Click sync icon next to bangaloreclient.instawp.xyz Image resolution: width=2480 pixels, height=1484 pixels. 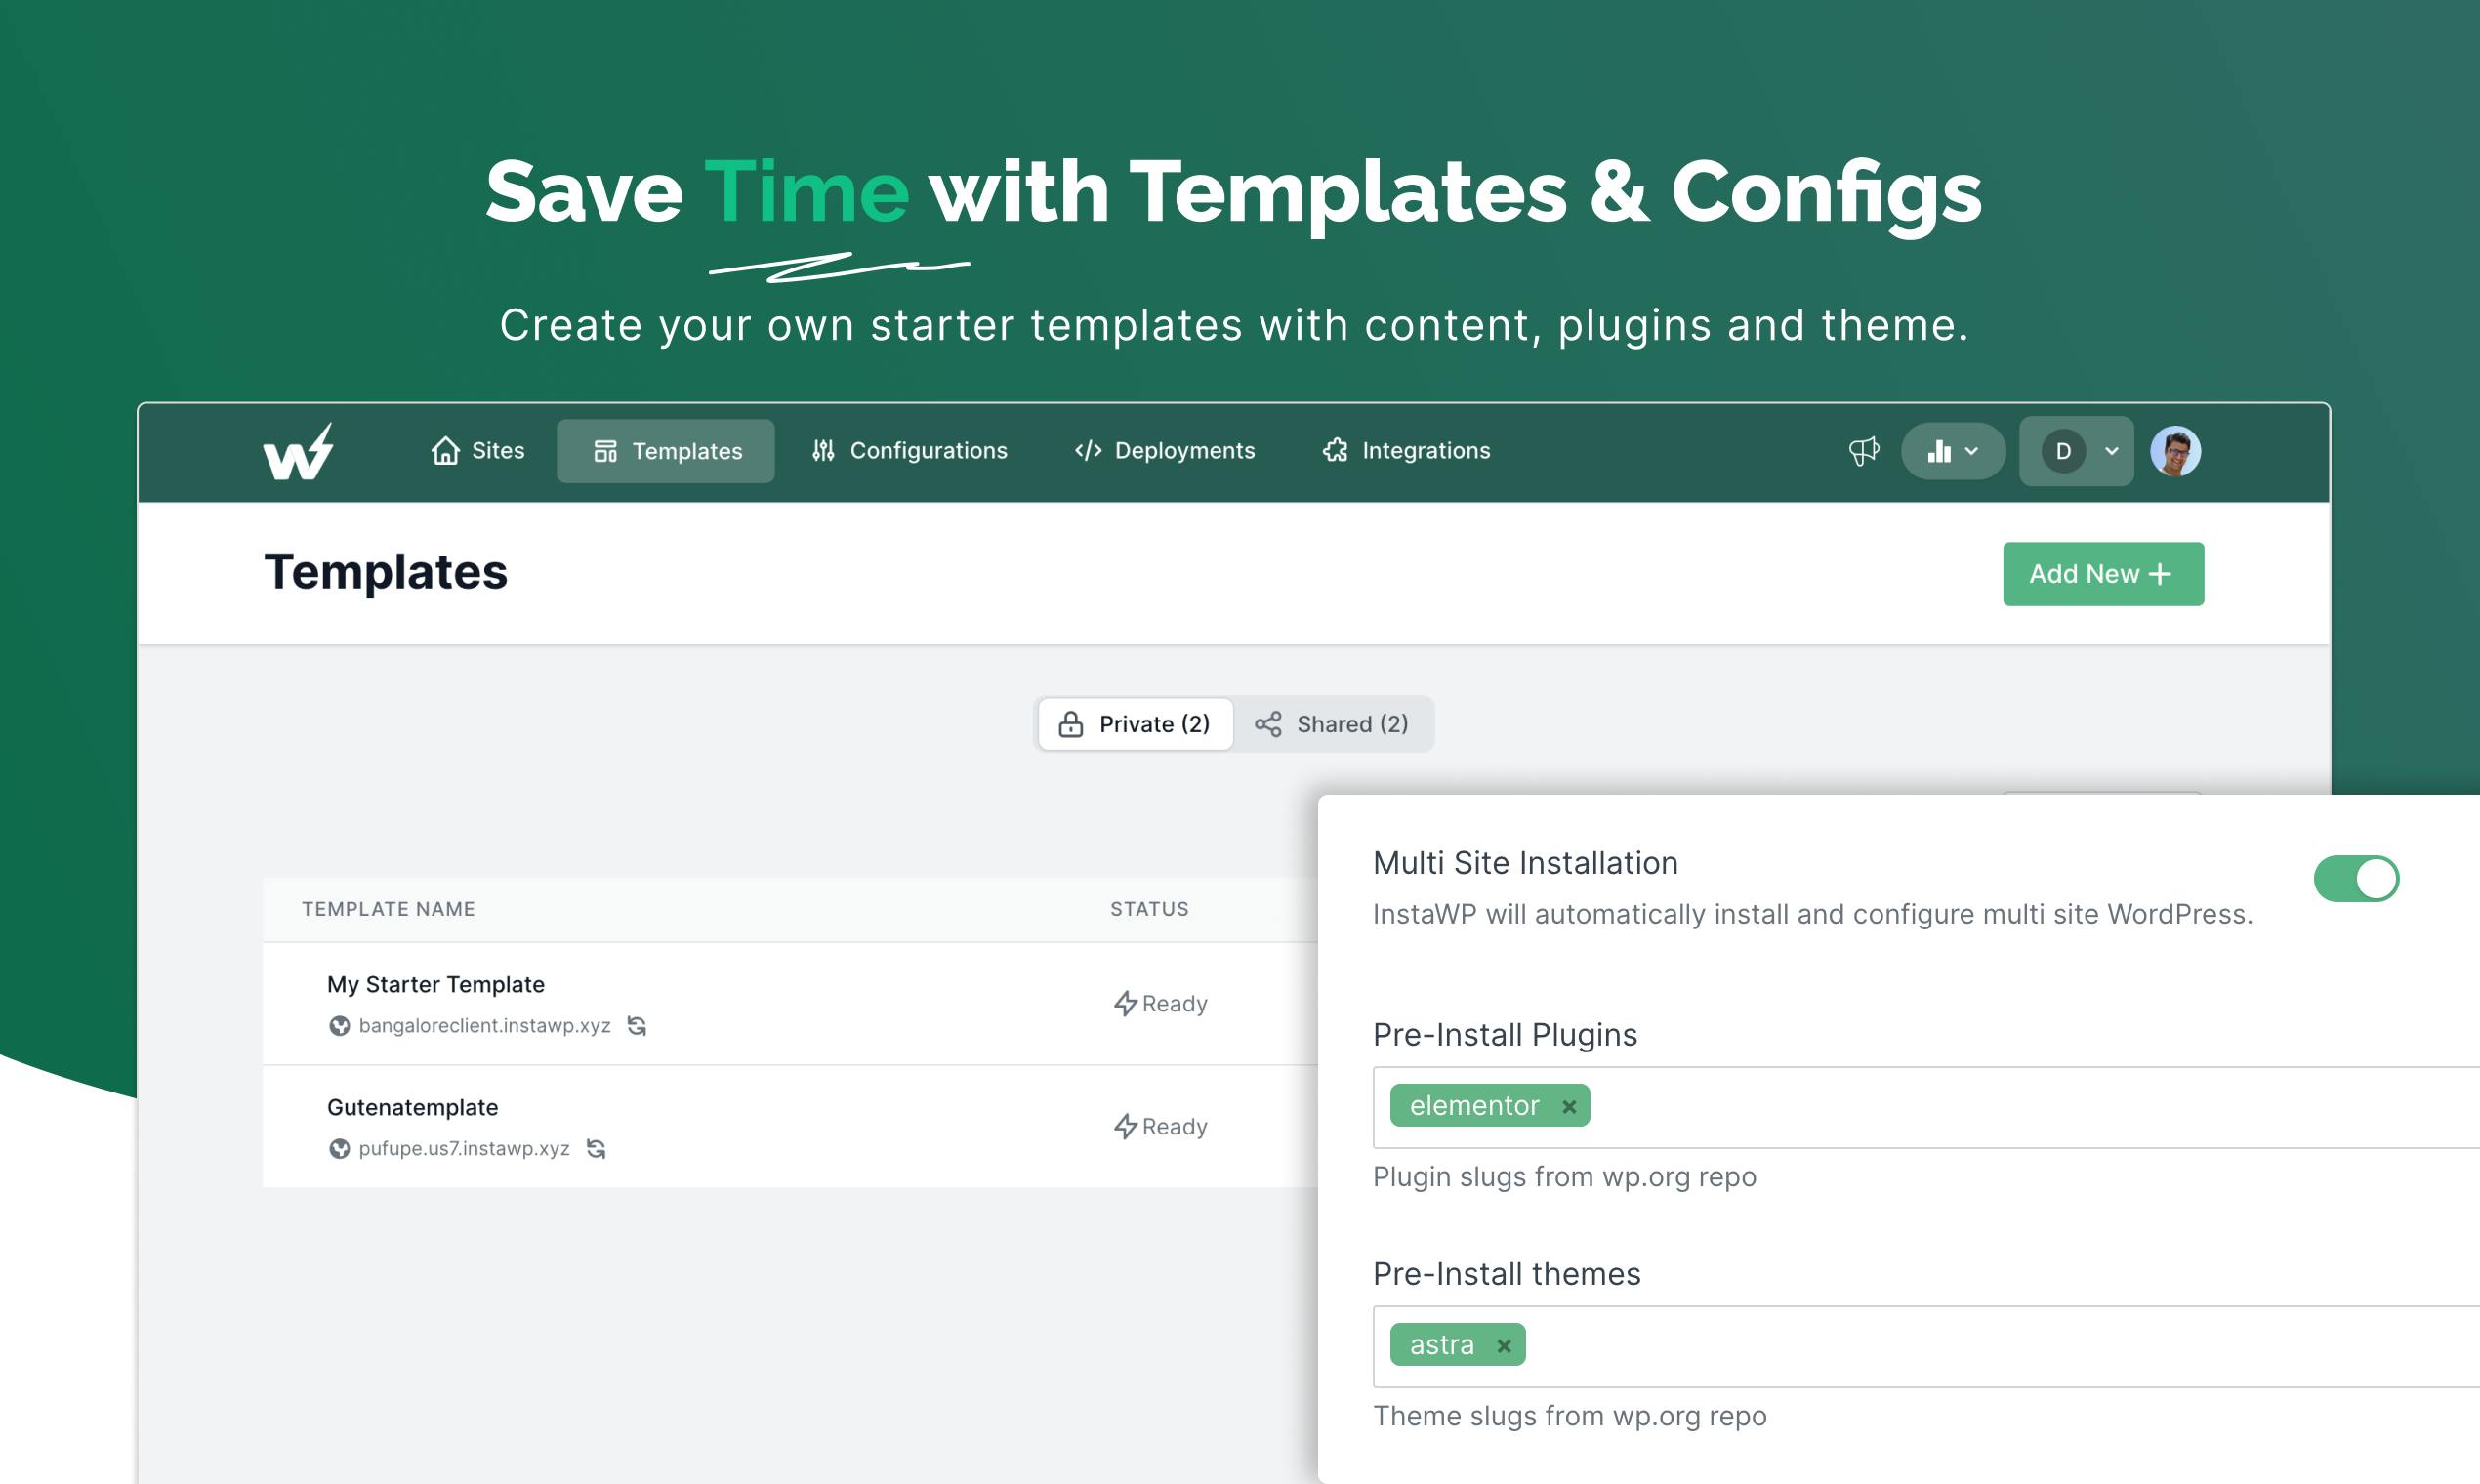[x=636, y=1025]
